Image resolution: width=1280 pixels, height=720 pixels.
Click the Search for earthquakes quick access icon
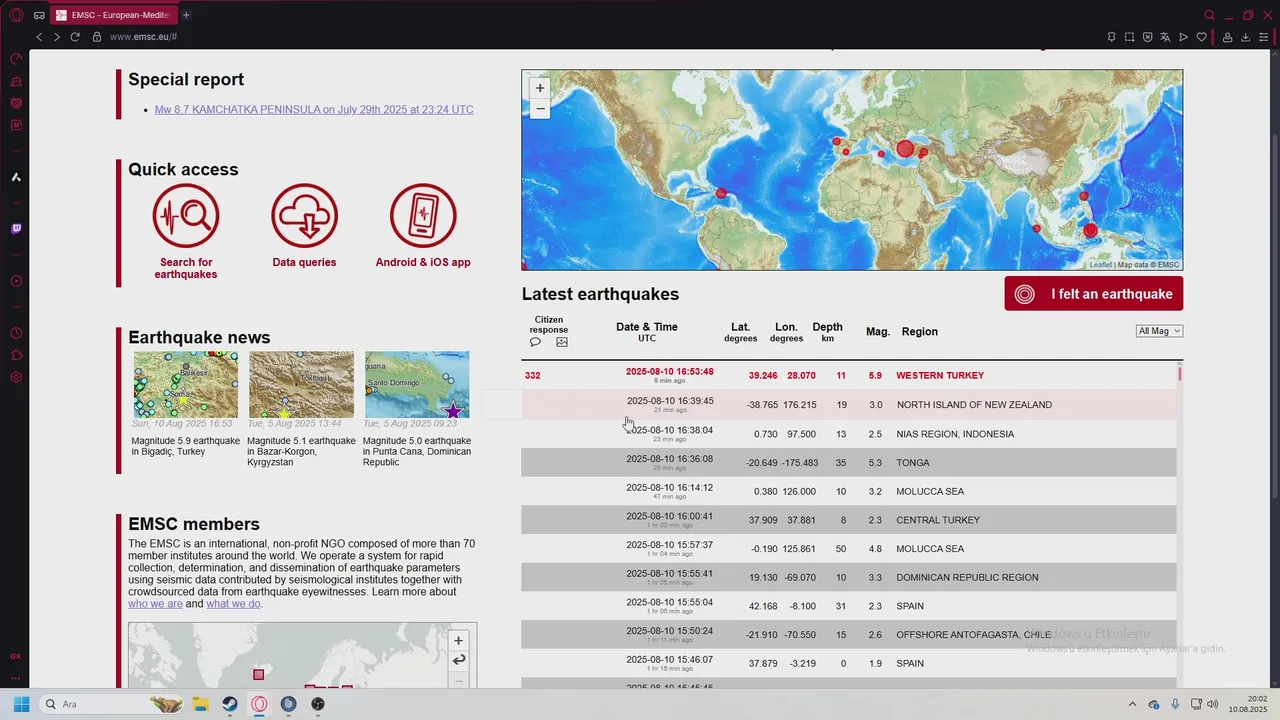click(186, 215)
